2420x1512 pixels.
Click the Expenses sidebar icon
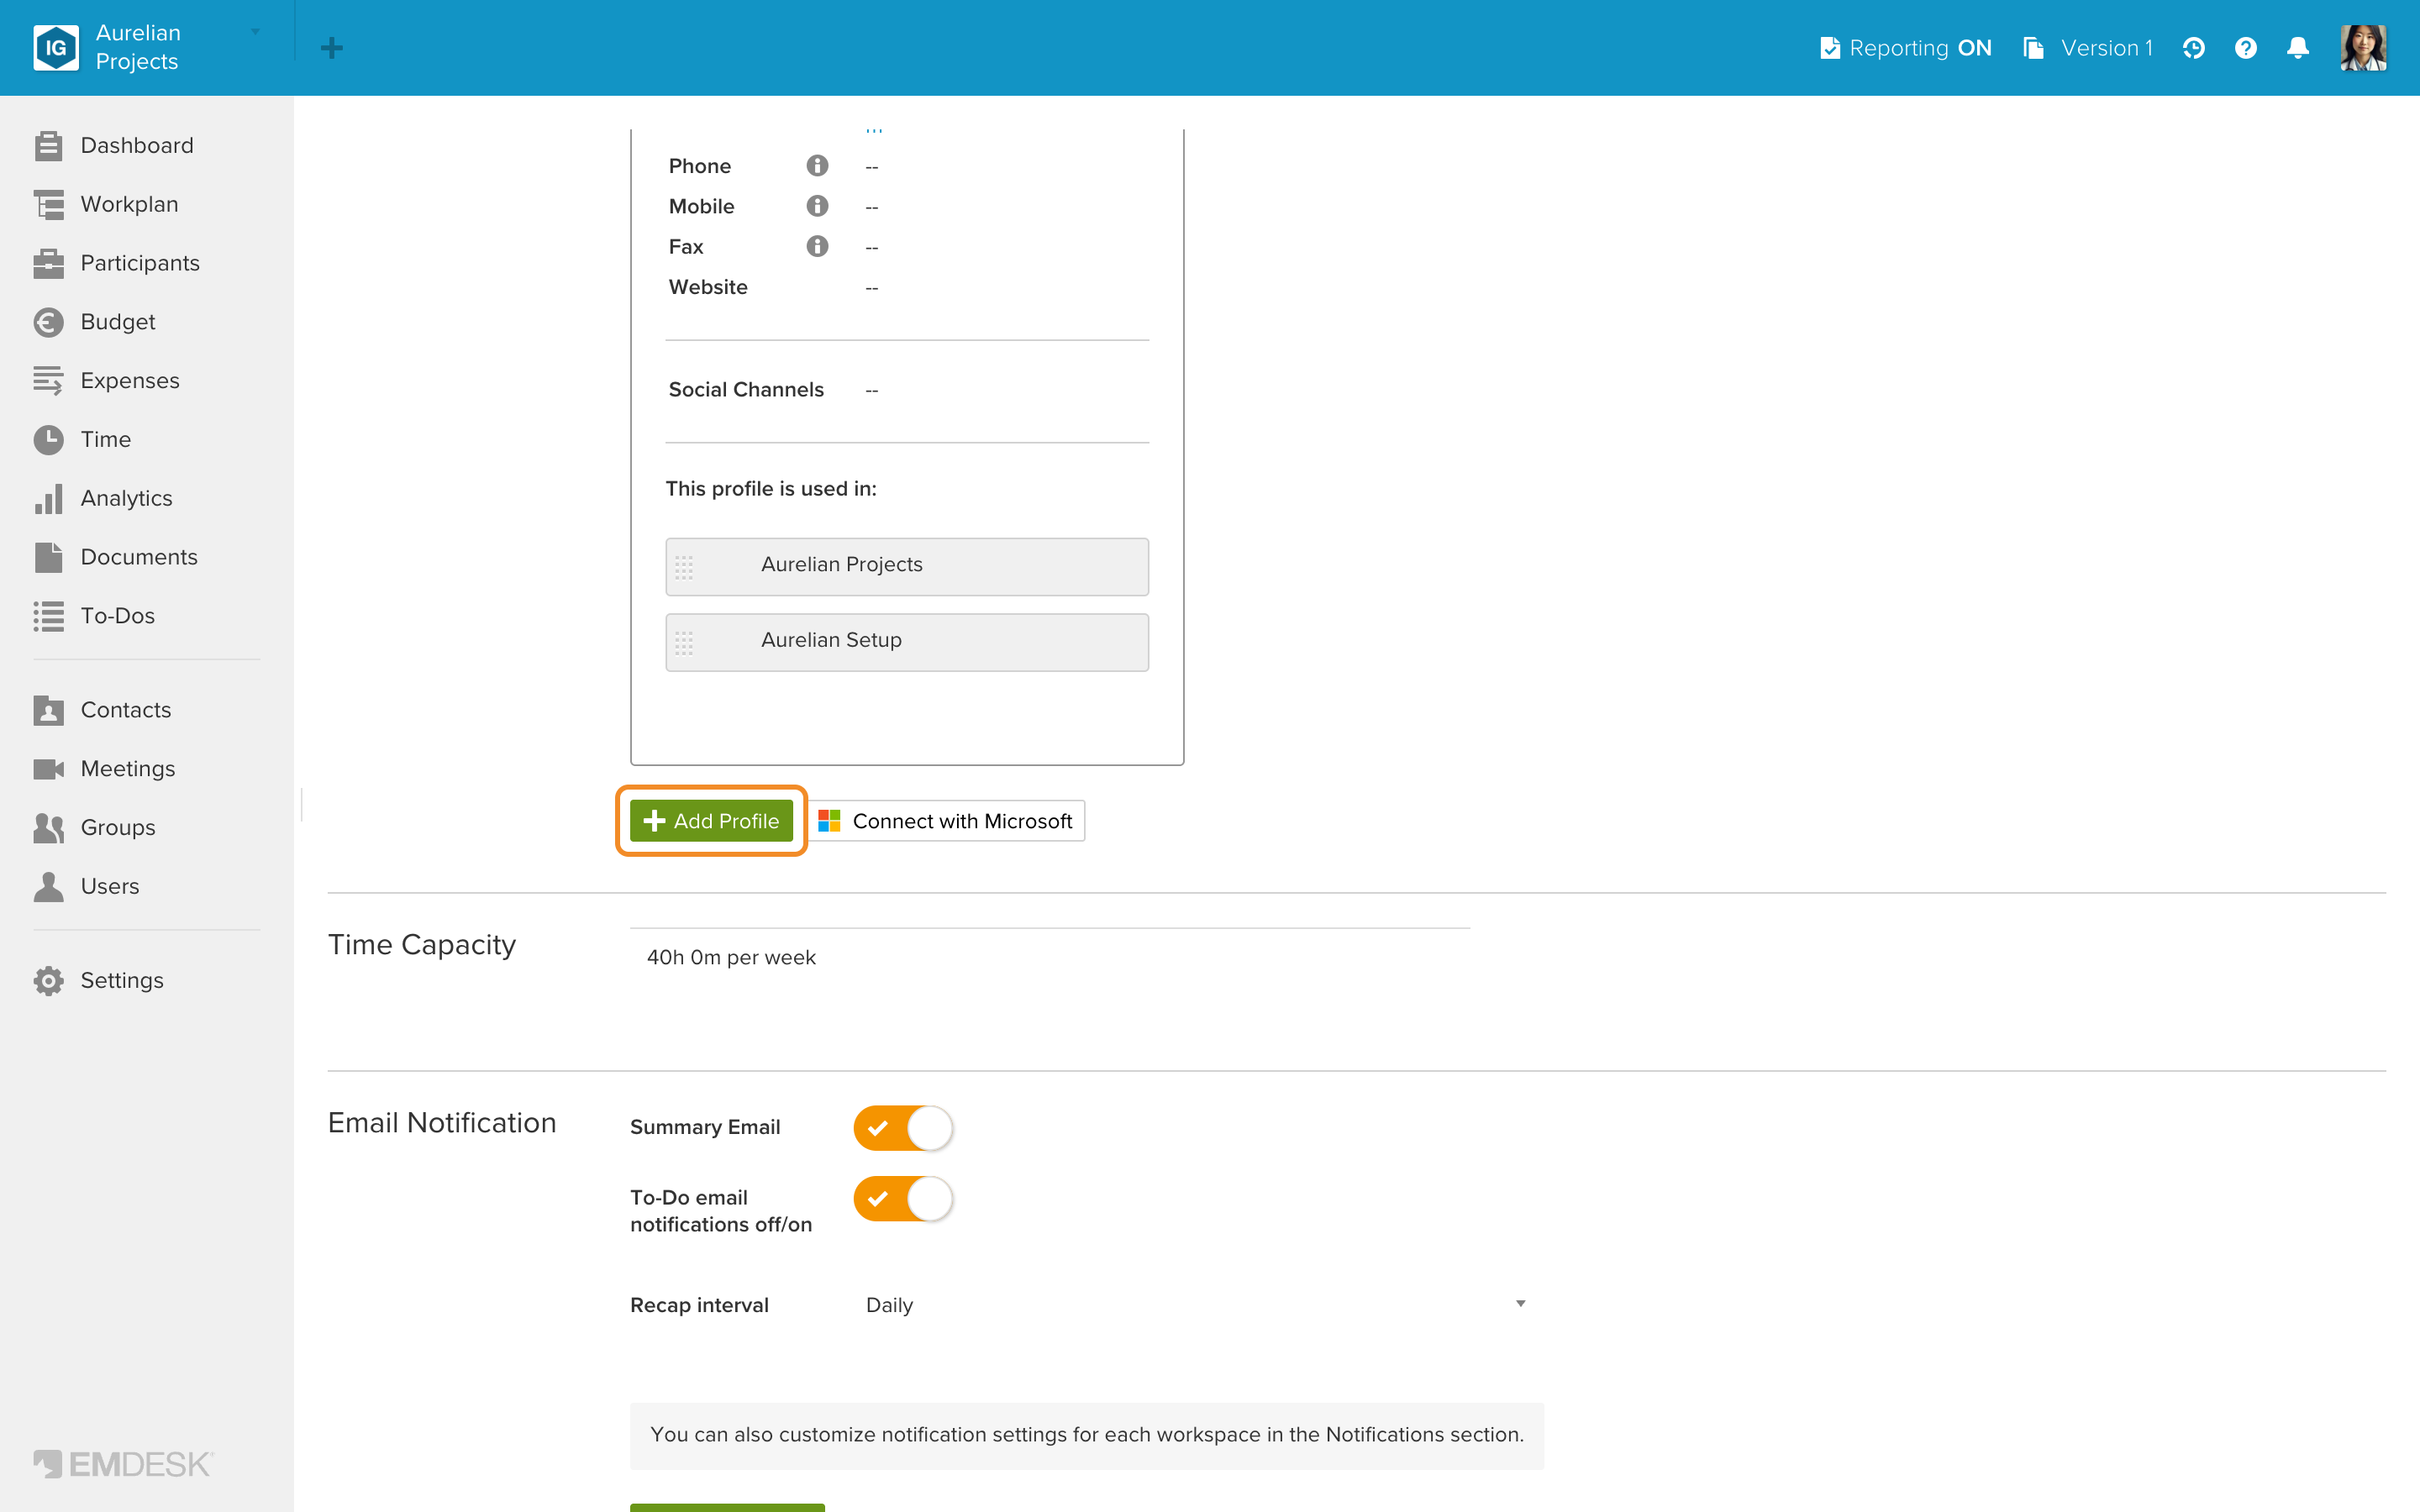click(48, 381)
